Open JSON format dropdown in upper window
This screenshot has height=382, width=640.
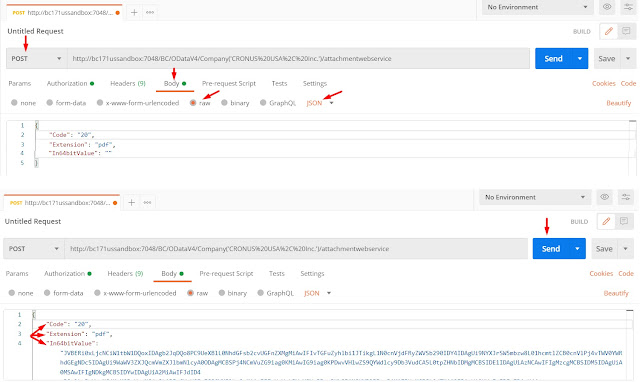click(x=320, y=103)
